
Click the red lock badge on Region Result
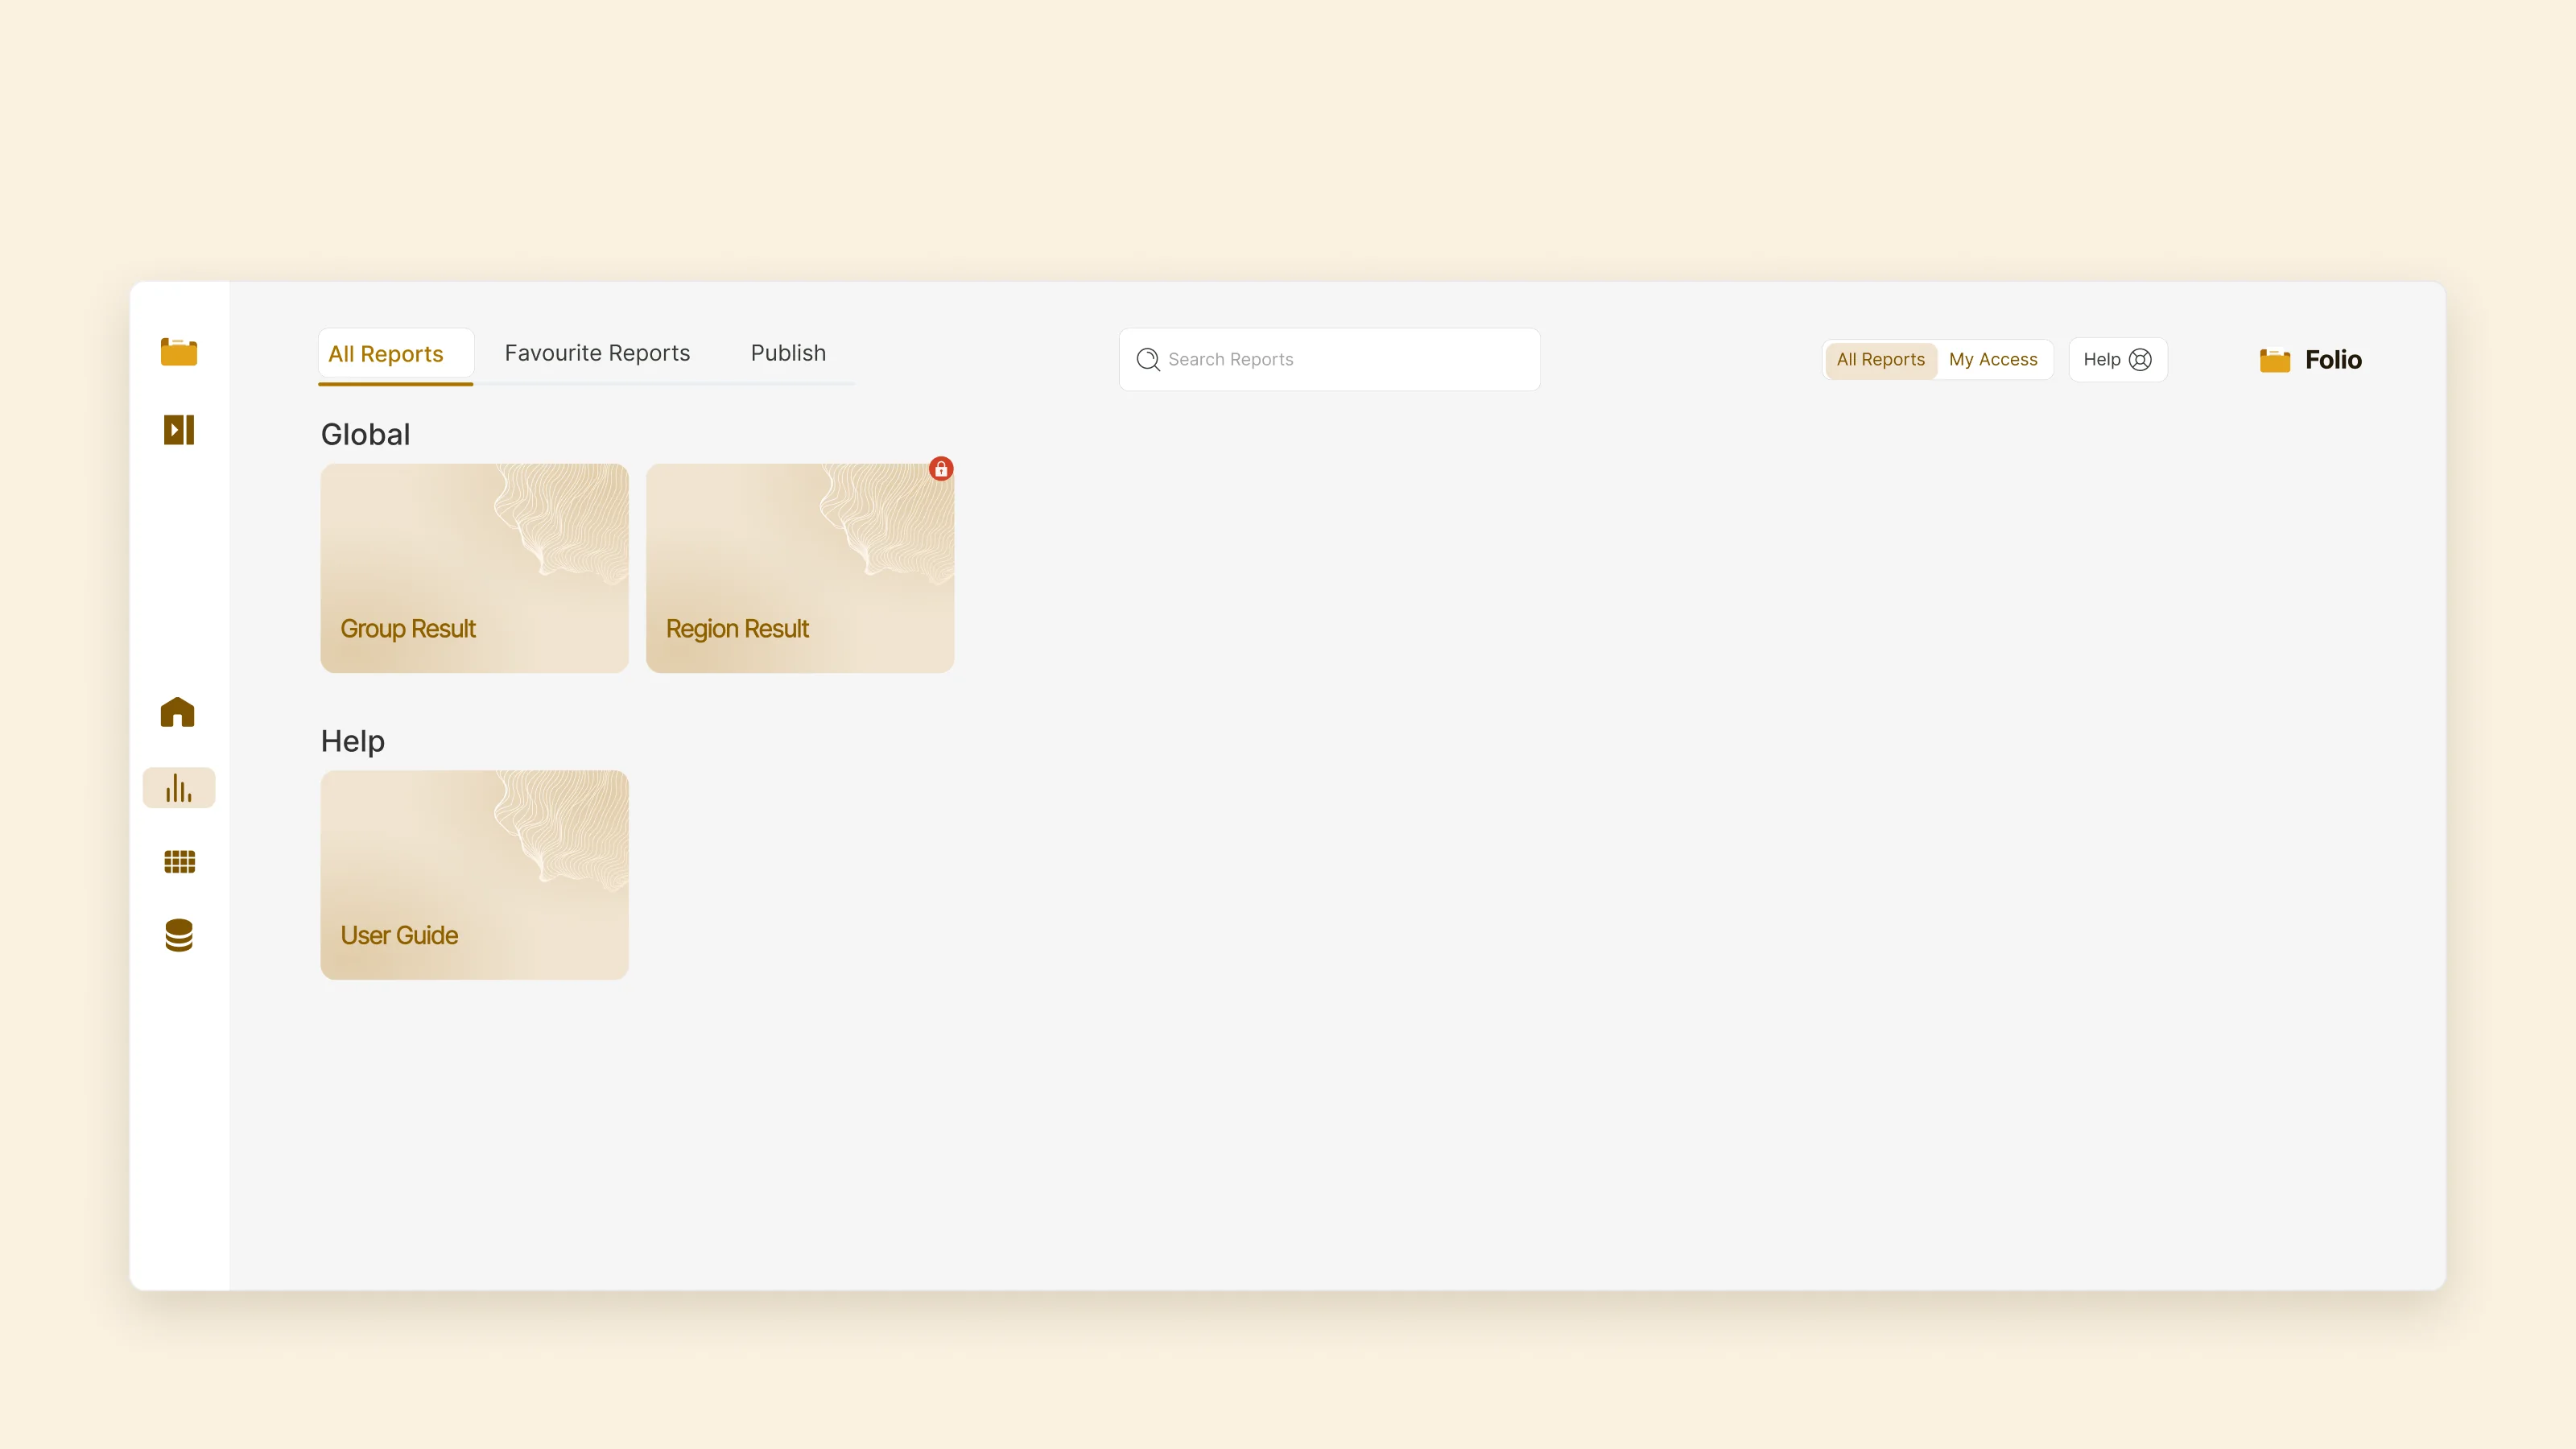click(941, 469)
